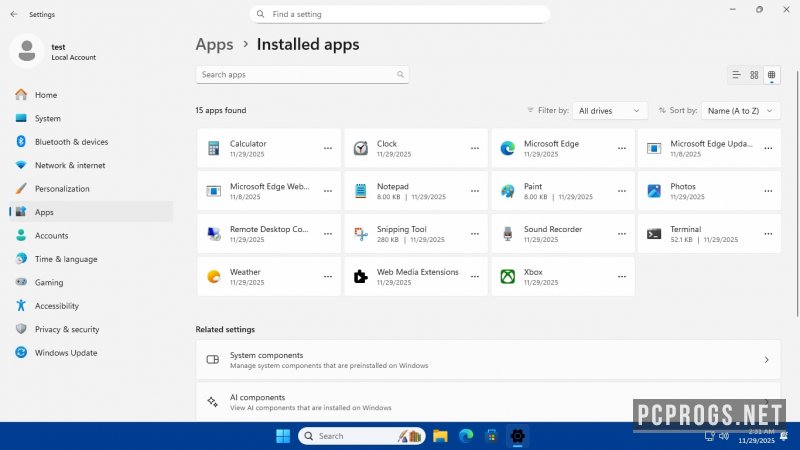Click the Clock app icon
The height and width of the screenshot is (450, 800).
click(361, 148)
